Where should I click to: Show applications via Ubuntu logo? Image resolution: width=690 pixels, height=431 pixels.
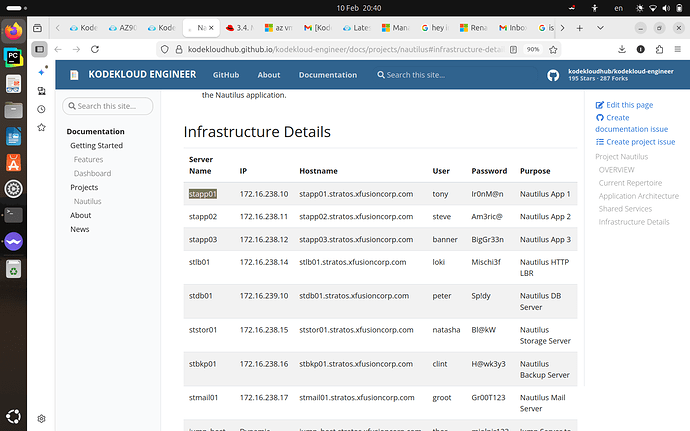click(x=13, y=416)
